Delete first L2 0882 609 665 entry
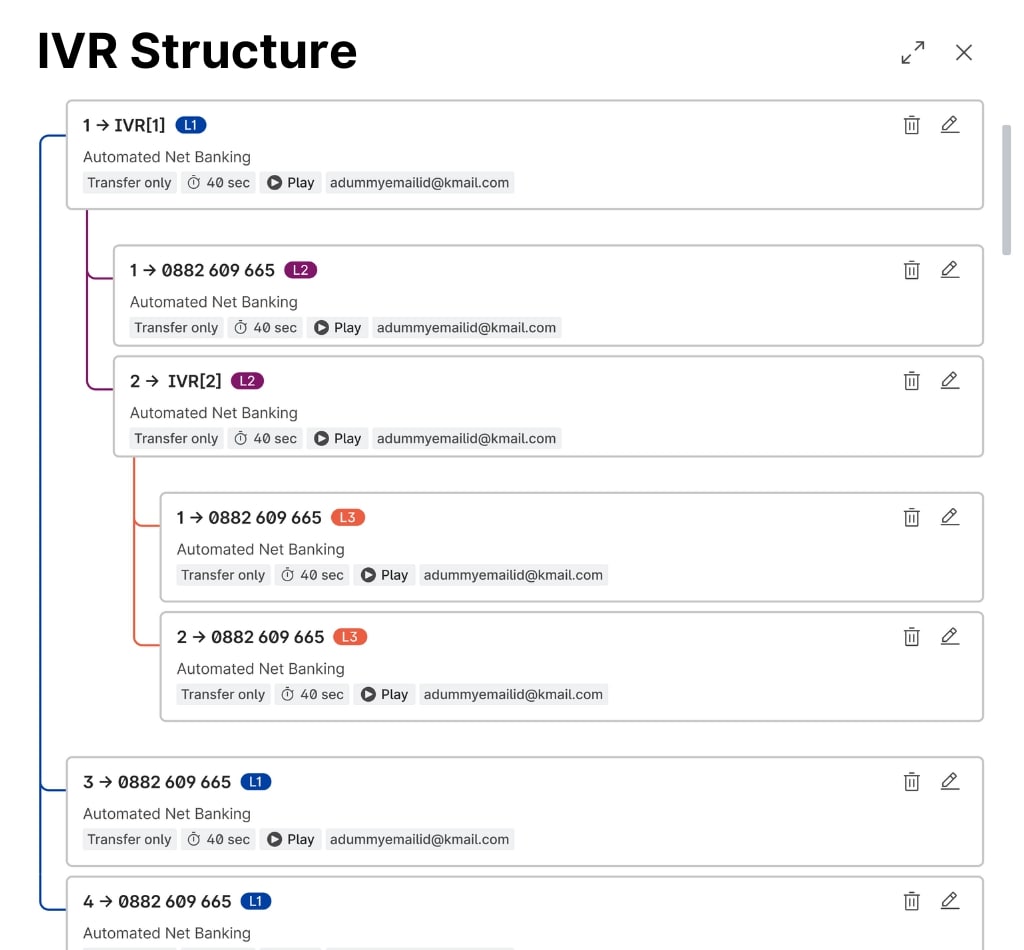This screenshot has width=1024, height=950. (911, 270)
